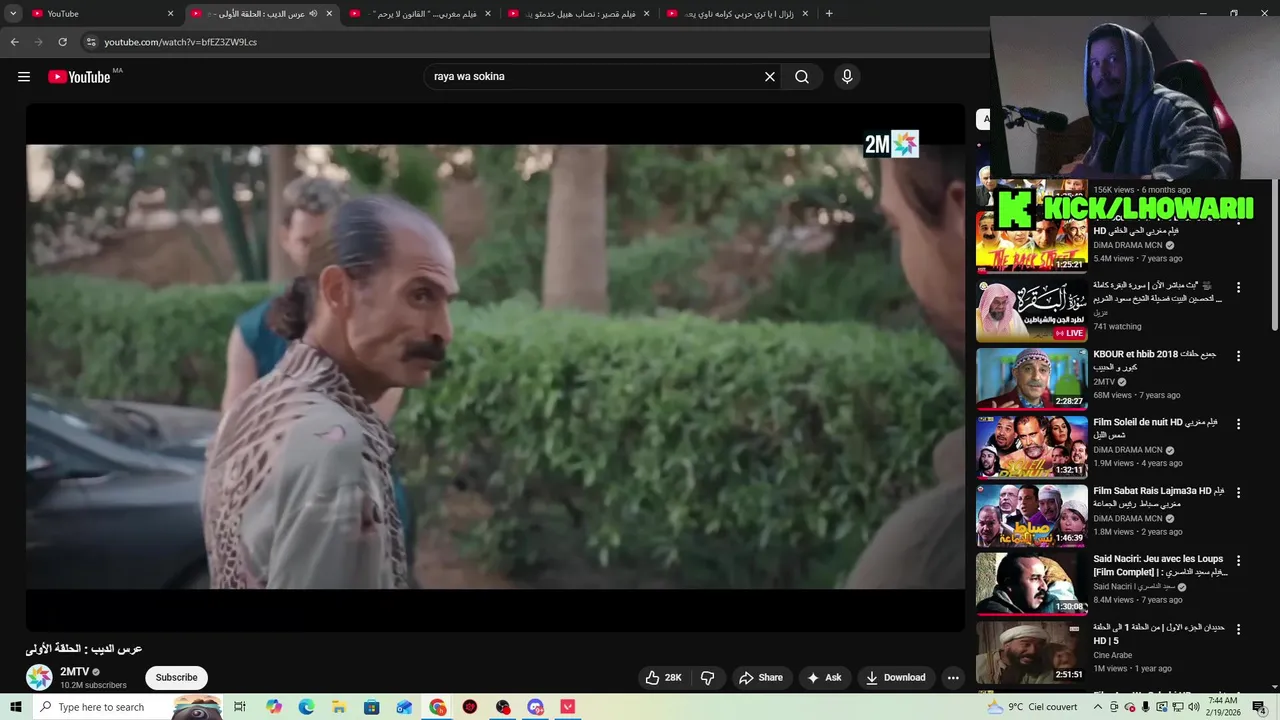1280x720 pixels.
Task: View site information icon in address bar
Action: tap(91, 42)
